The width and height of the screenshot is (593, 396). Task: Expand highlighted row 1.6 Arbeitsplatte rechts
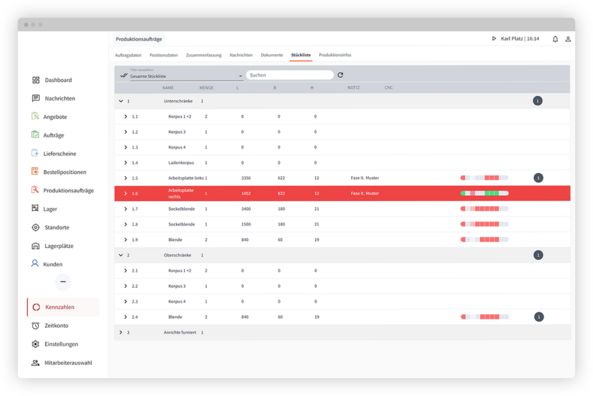[x=126, y=194]
